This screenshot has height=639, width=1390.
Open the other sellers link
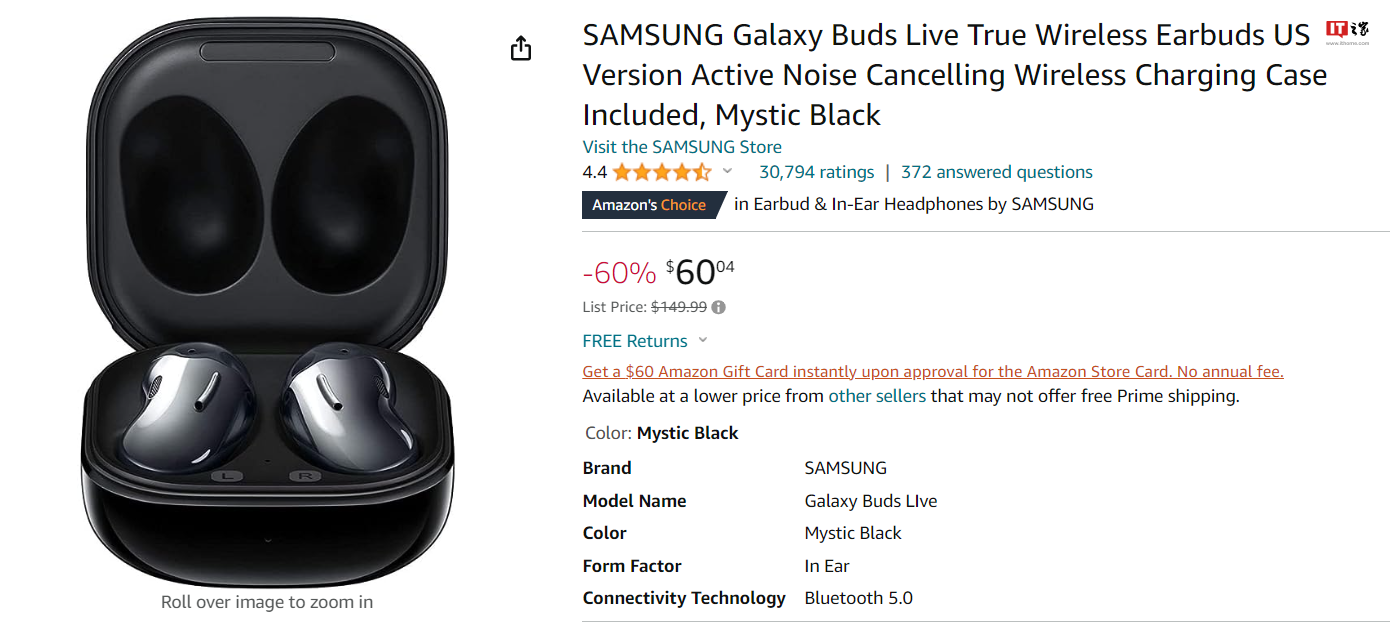[877, 396]
